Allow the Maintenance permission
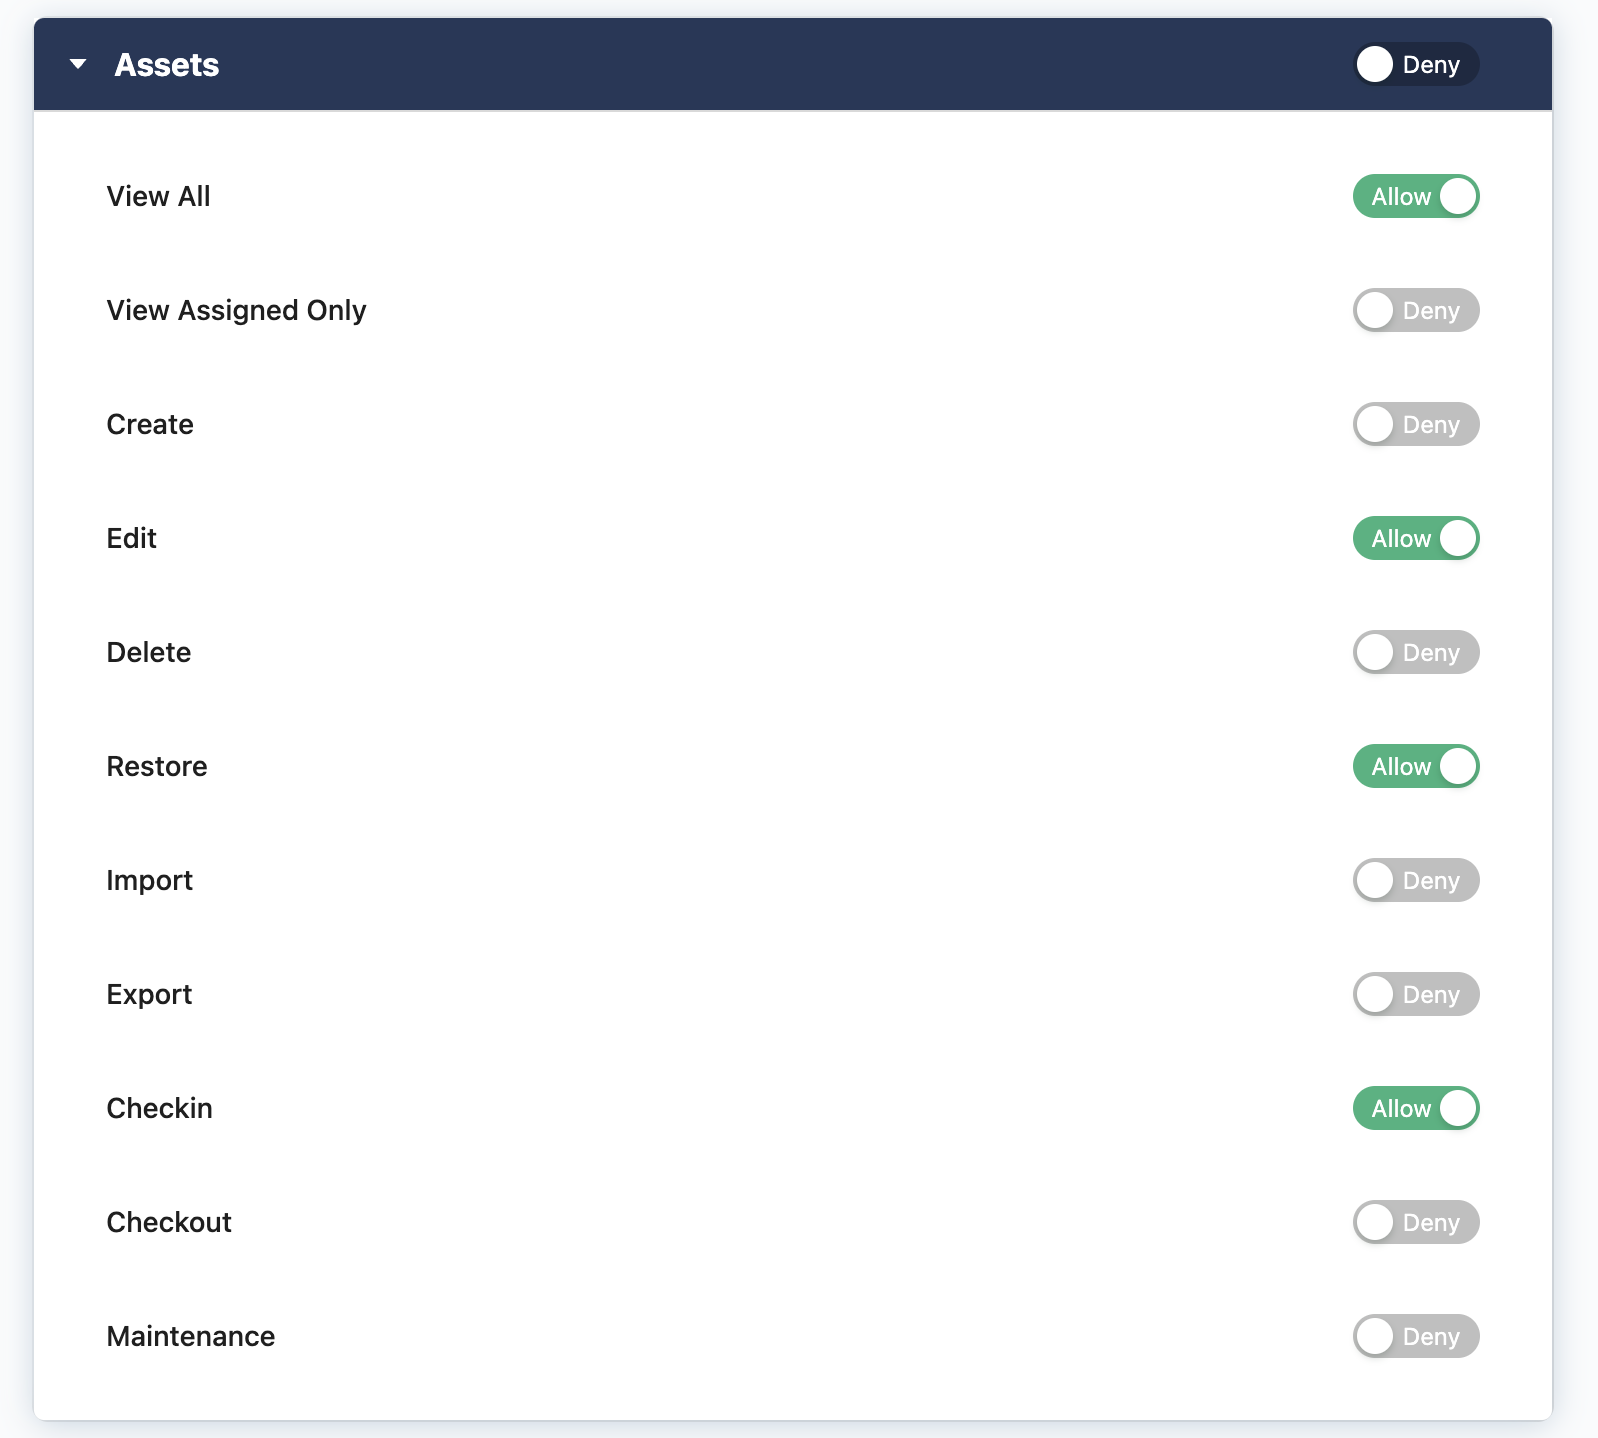This screenshot has width=1598, height=1438. 1415,1337
